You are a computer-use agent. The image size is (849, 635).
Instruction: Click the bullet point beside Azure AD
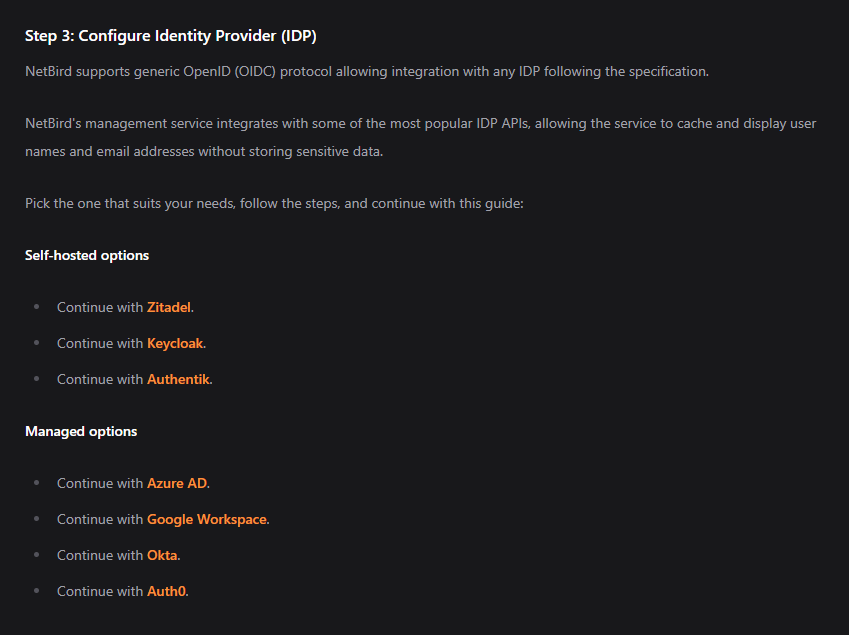tap(37, 483)
